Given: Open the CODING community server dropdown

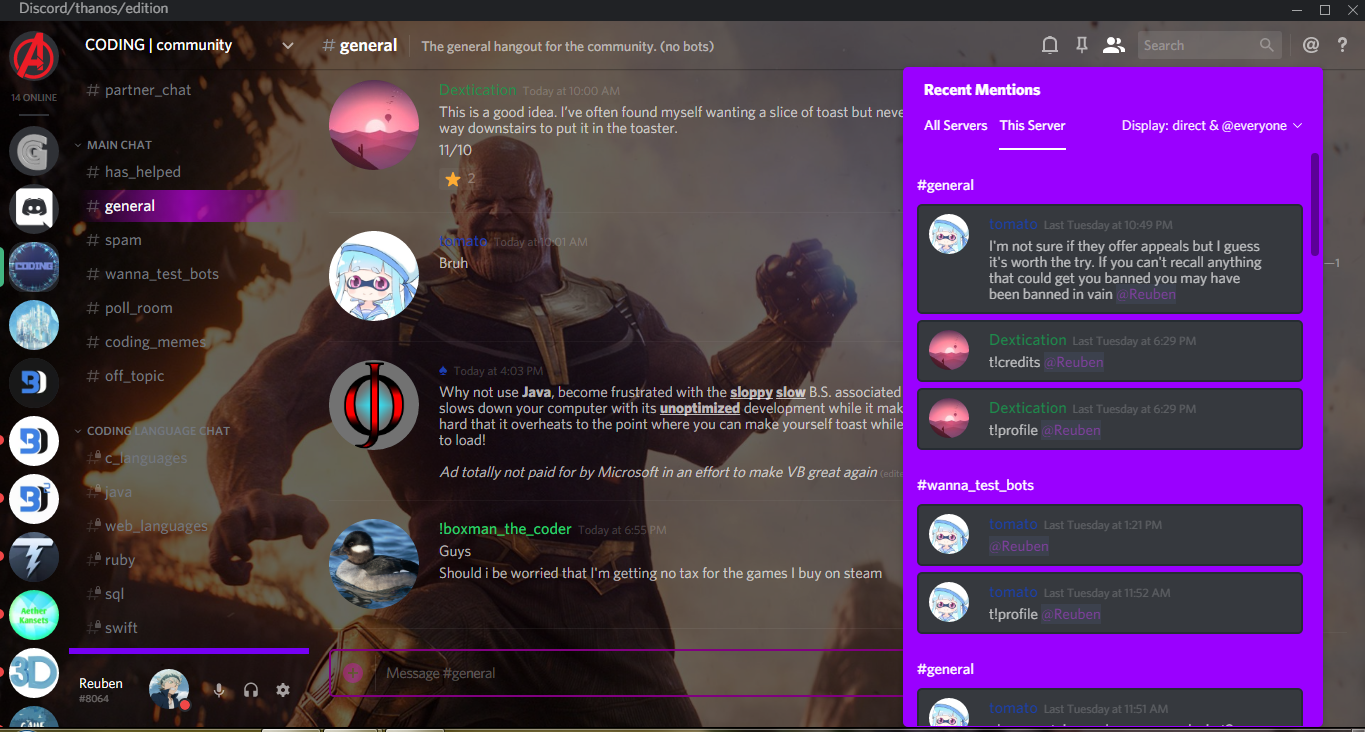Looking at the screenshot, I should 288,45.
